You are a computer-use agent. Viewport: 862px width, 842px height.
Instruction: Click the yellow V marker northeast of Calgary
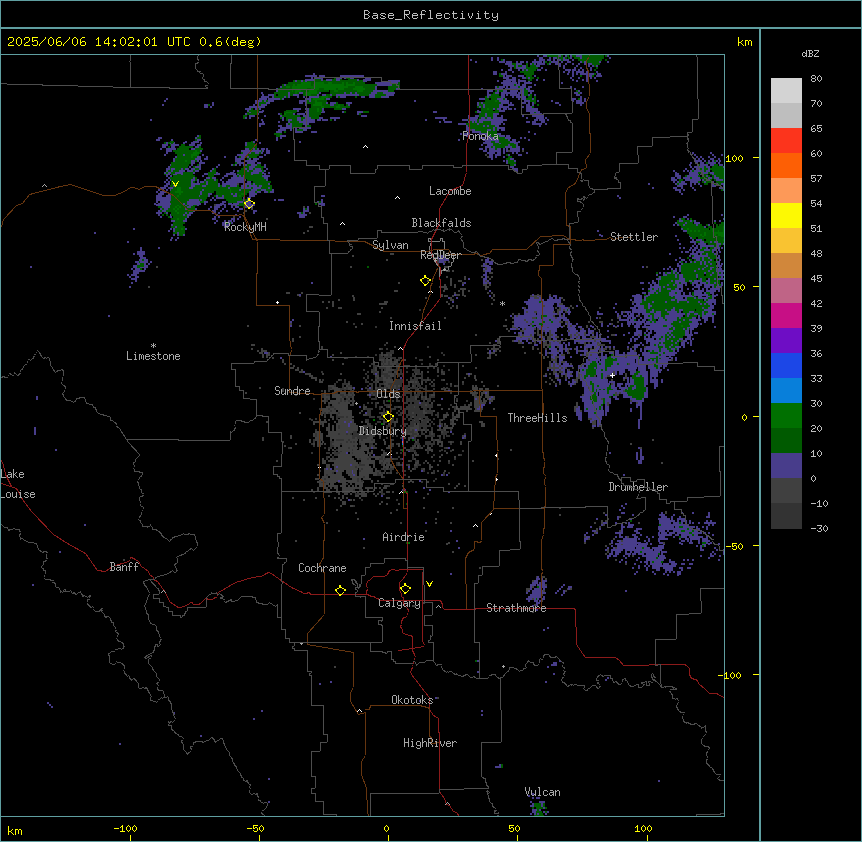click(x=429, y=584)
